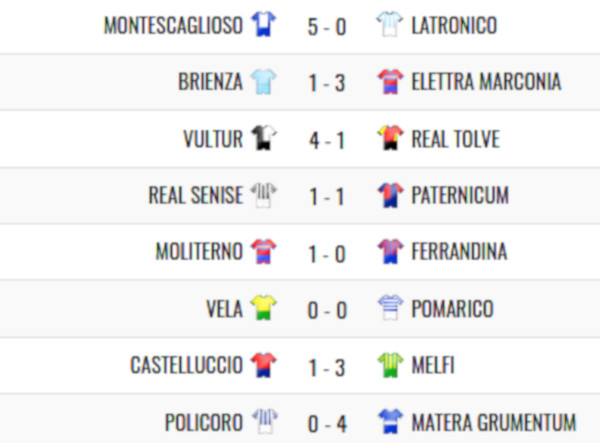Open the Policoro team link
Screen dimensions: 600x443
[204, 422]
